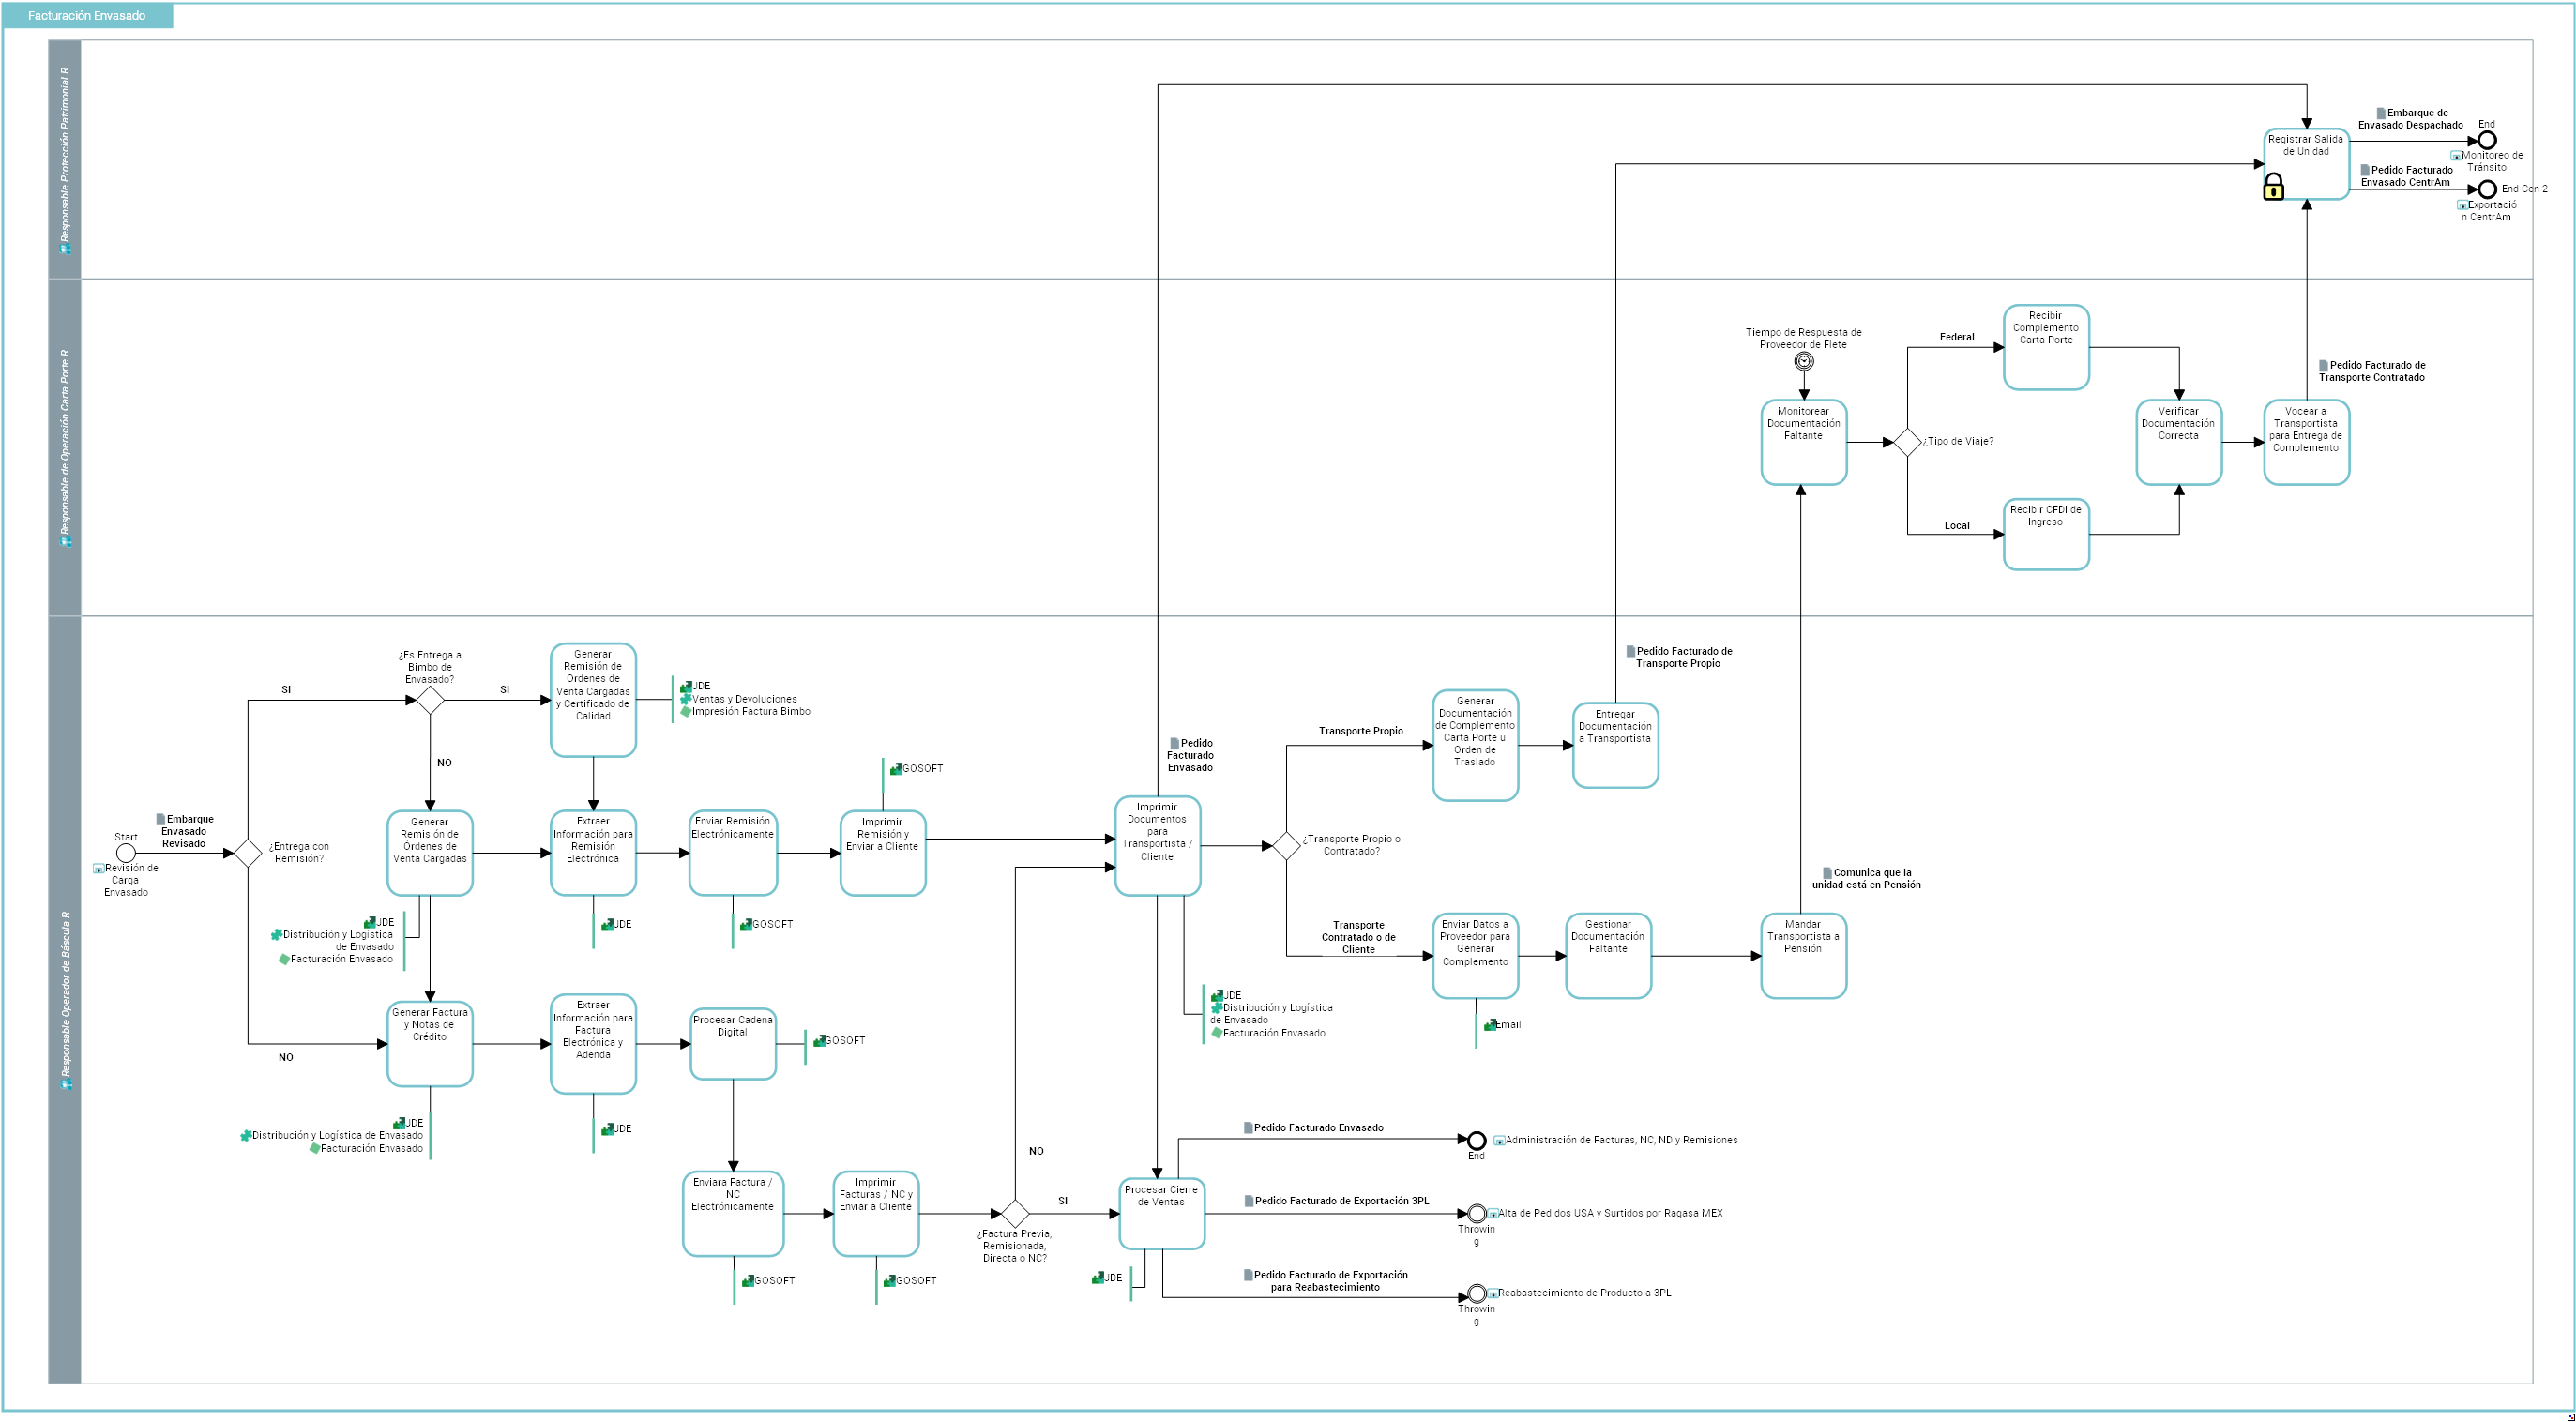Click the GOSOFT icon beside Procesar Cadena Digital

[819, 1041]
